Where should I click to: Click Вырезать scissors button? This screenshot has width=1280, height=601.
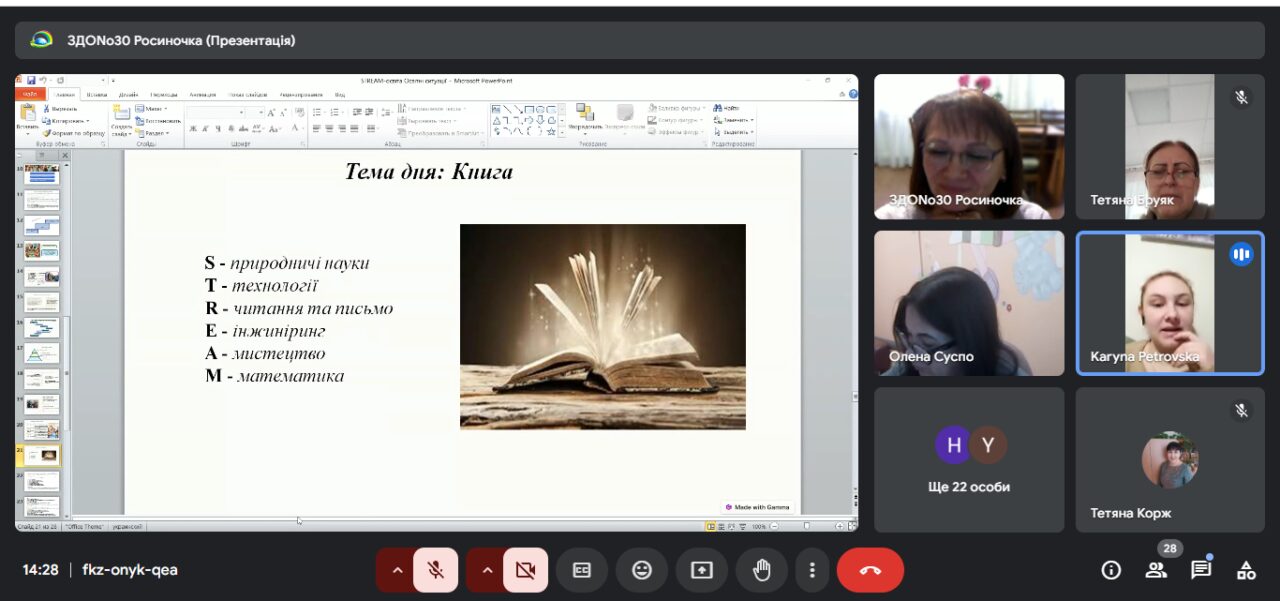[x=61, y=109]
